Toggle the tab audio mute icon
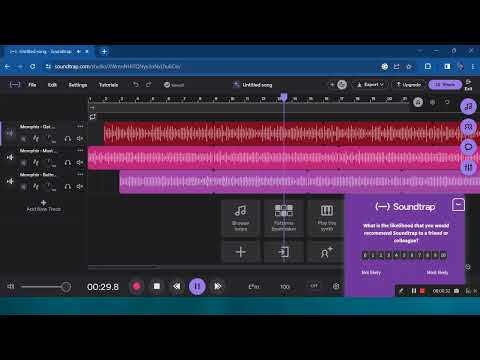The height and width of the screenshot is (360, 480). 79,51
